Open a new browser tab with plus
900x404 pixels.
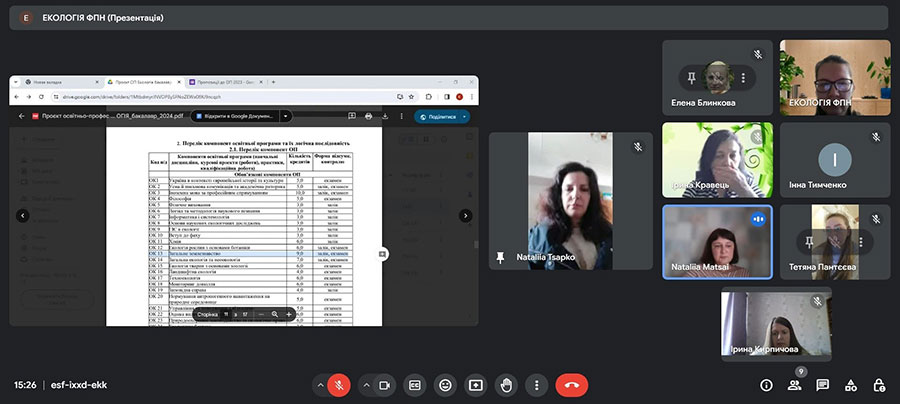tap(273, 83)
